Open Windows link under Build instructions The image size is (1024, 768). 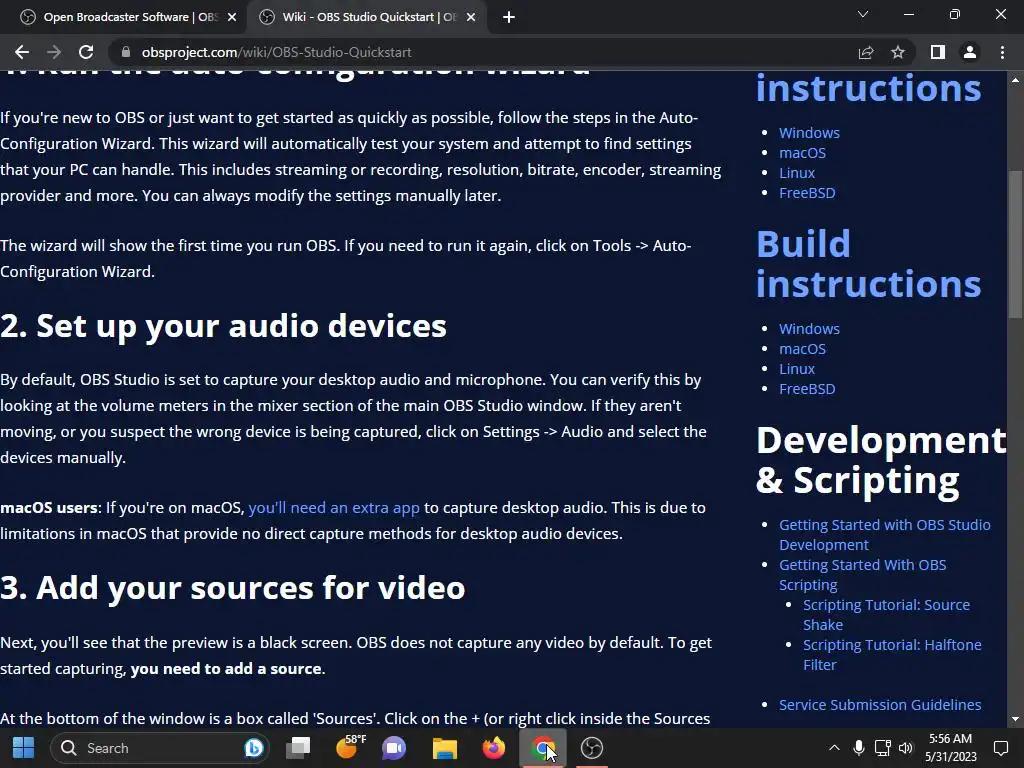point(809,328)
